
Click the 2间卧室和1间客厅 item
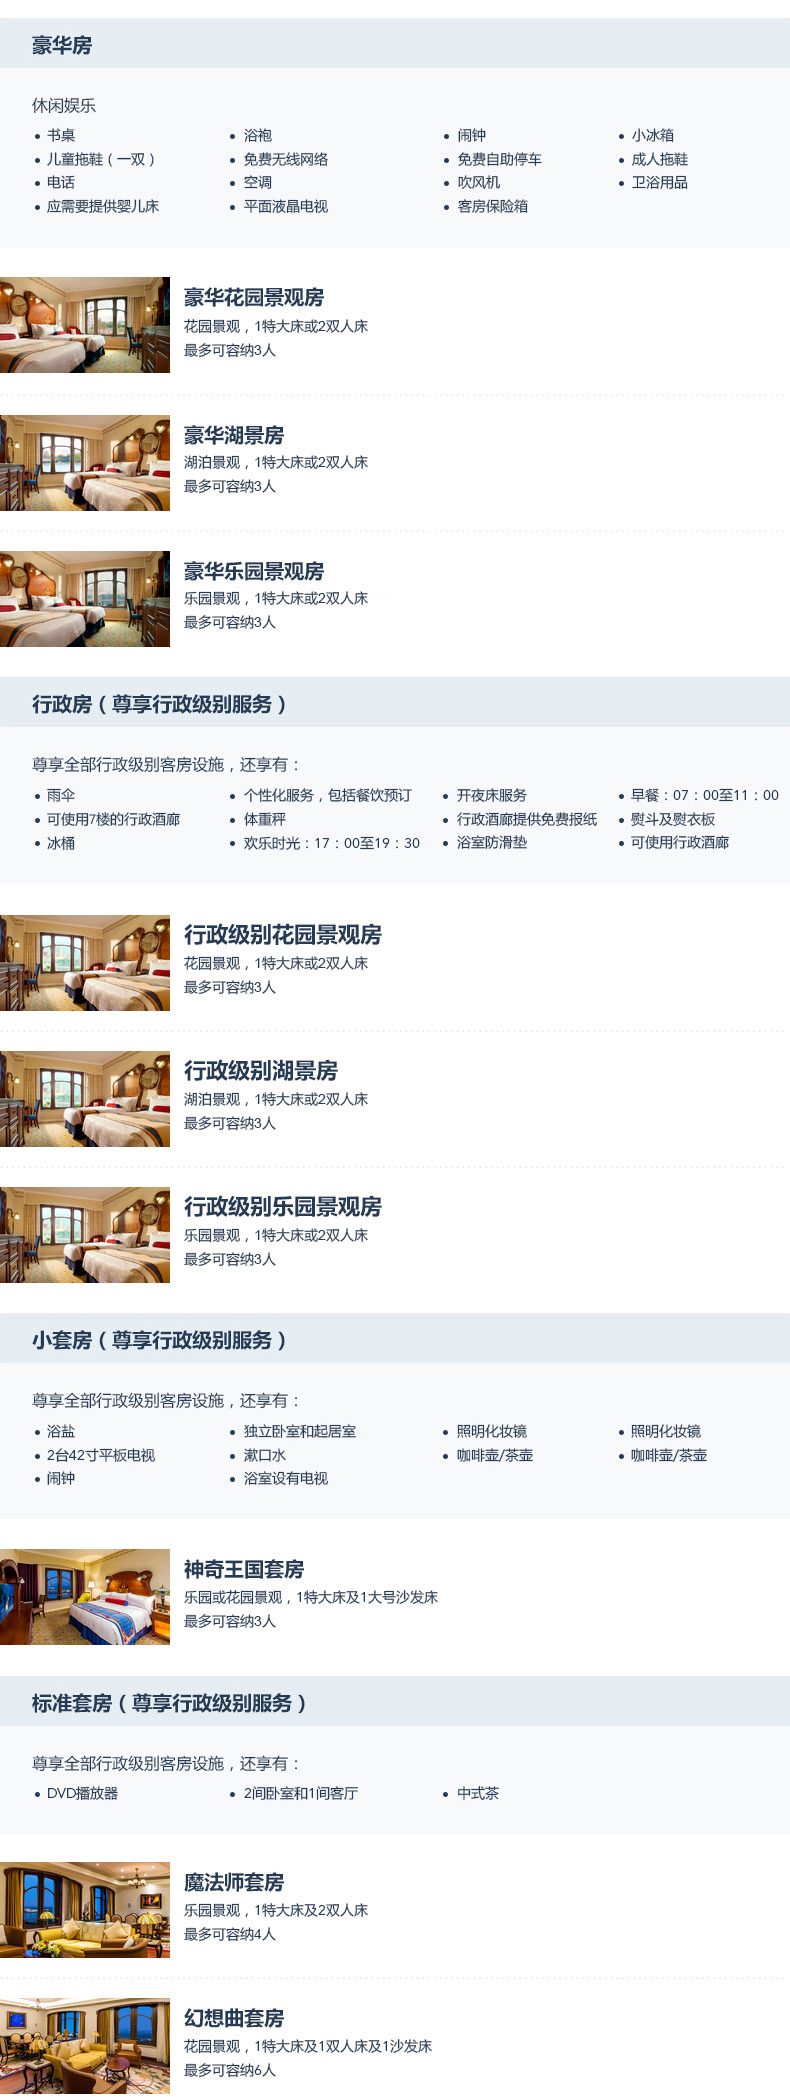click(301, 1793)
